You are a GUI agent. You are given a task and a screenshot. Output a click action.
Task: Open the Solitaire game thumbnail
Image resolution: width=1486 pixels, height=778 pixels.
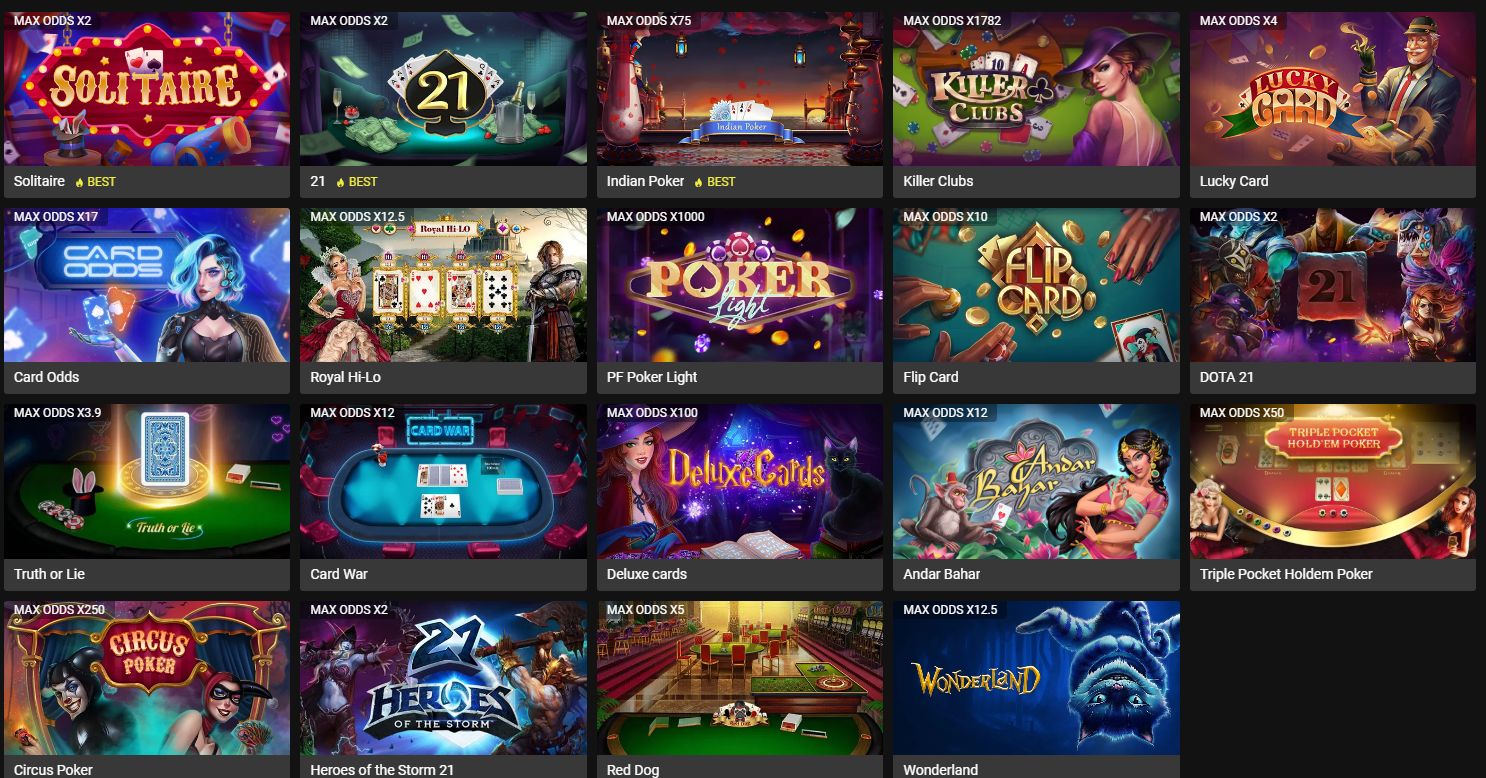pos(147,89)
